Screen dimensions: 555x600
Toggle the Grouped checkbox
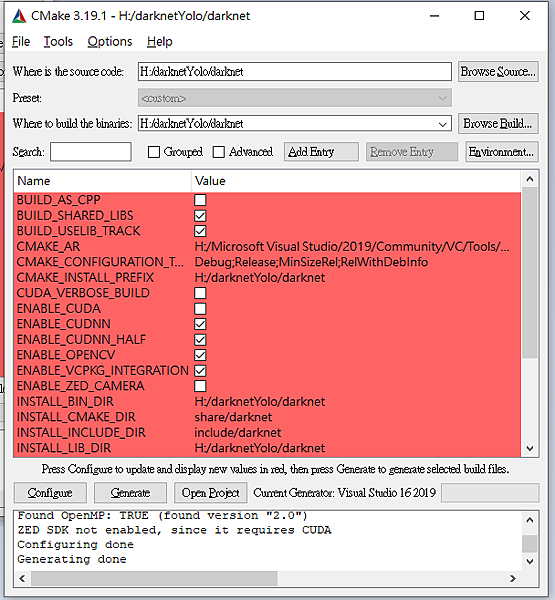tap(154, 152)
